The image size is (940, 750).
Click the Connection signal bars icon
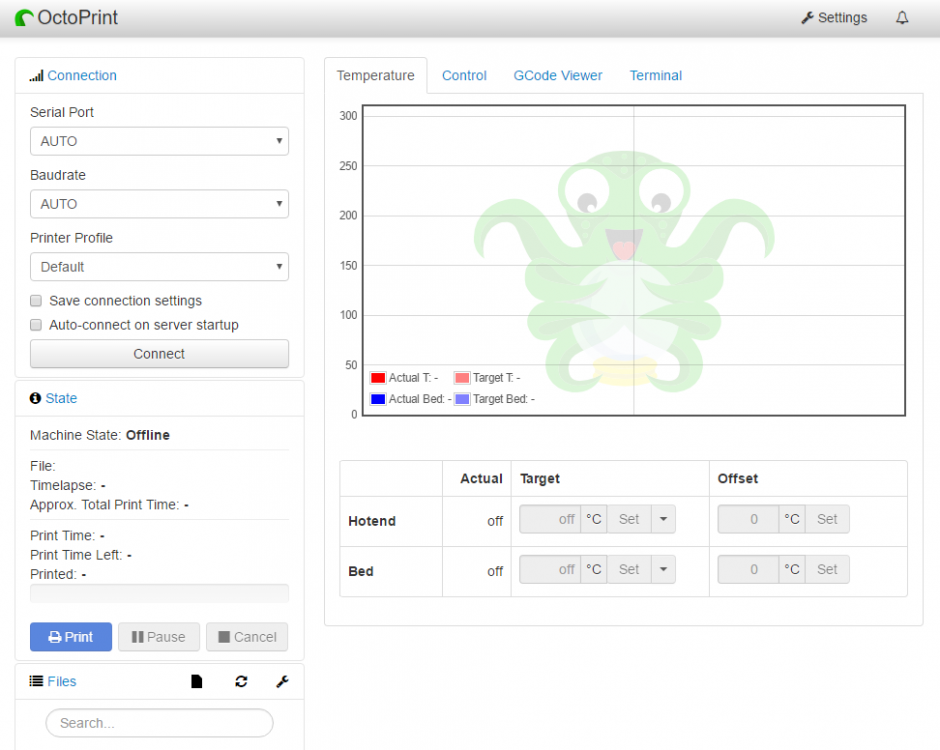37,76
